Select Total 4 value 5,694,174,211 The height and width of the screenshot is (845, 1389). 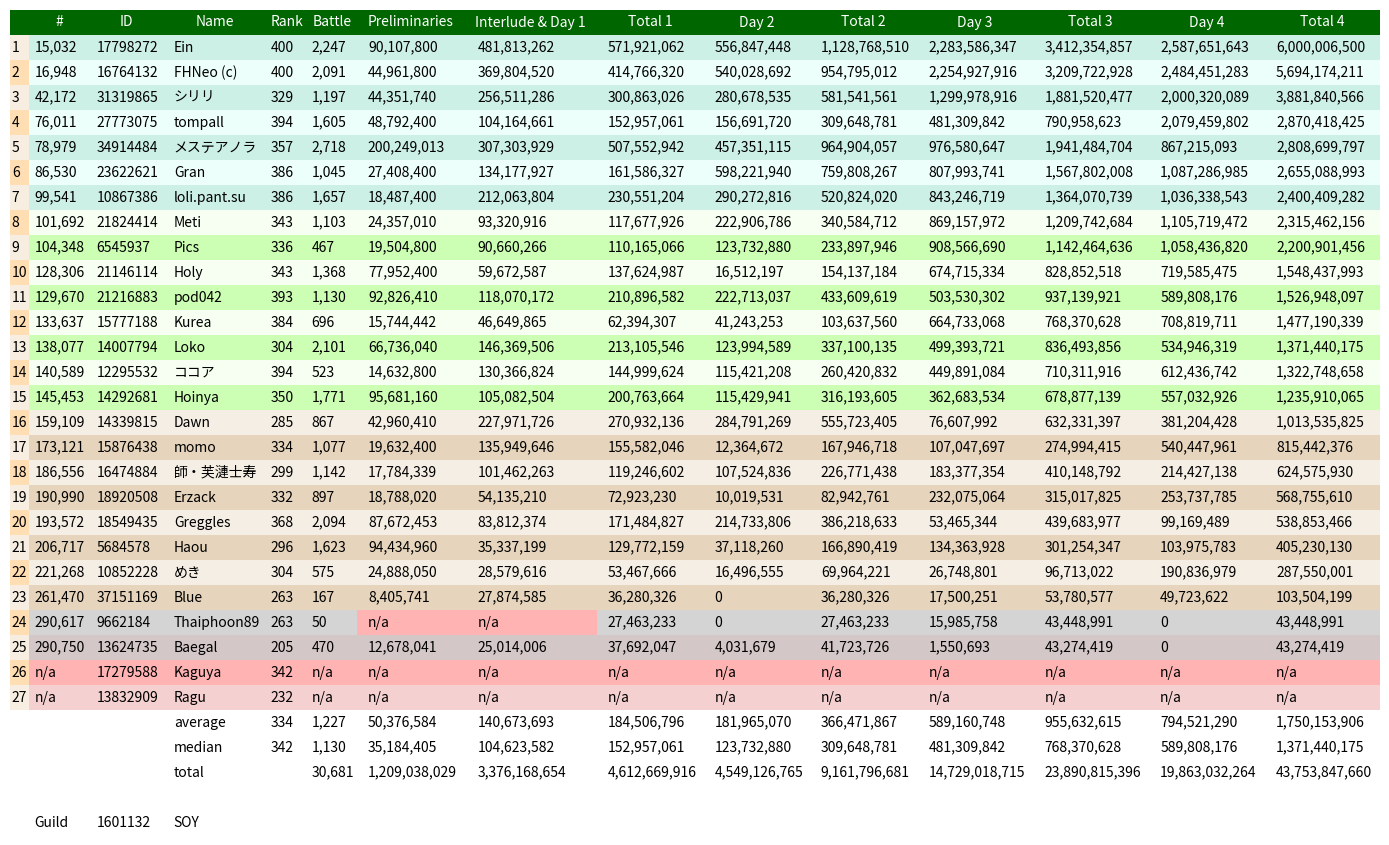[1320, 72]
